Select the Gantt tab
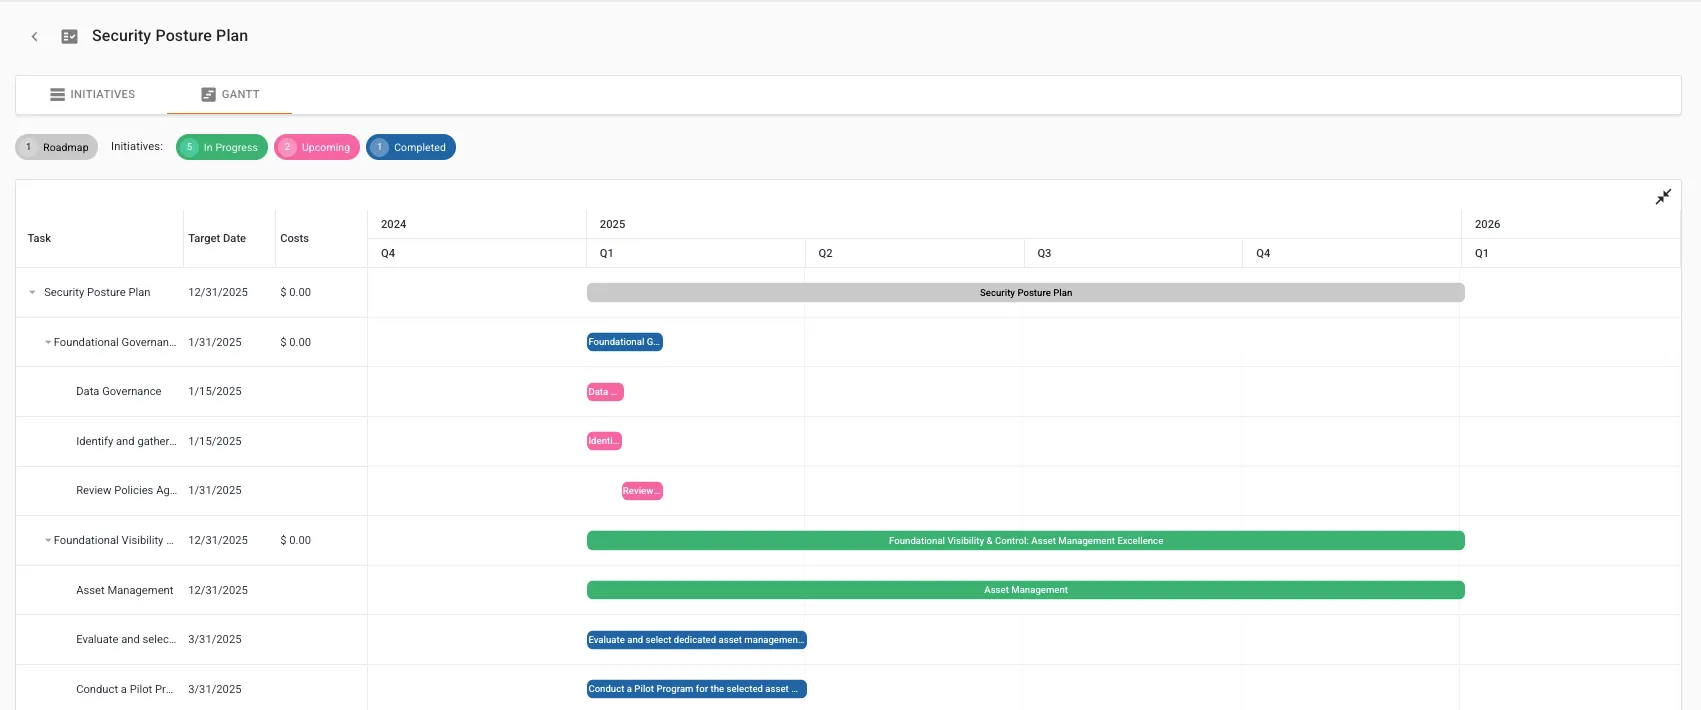Viewport: 1701px width, 710px height. tap(230, 94)
